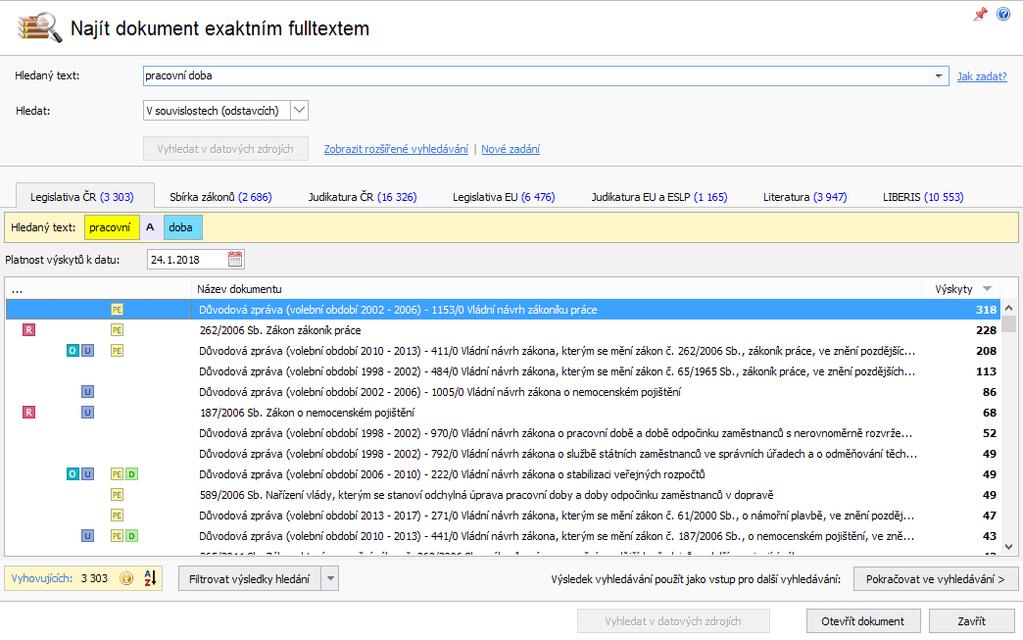The height and width of the screenshot is (640, 1023).
Task: Click the PE icon in 589/2006 Sb. row
Action: click(117, 495)
